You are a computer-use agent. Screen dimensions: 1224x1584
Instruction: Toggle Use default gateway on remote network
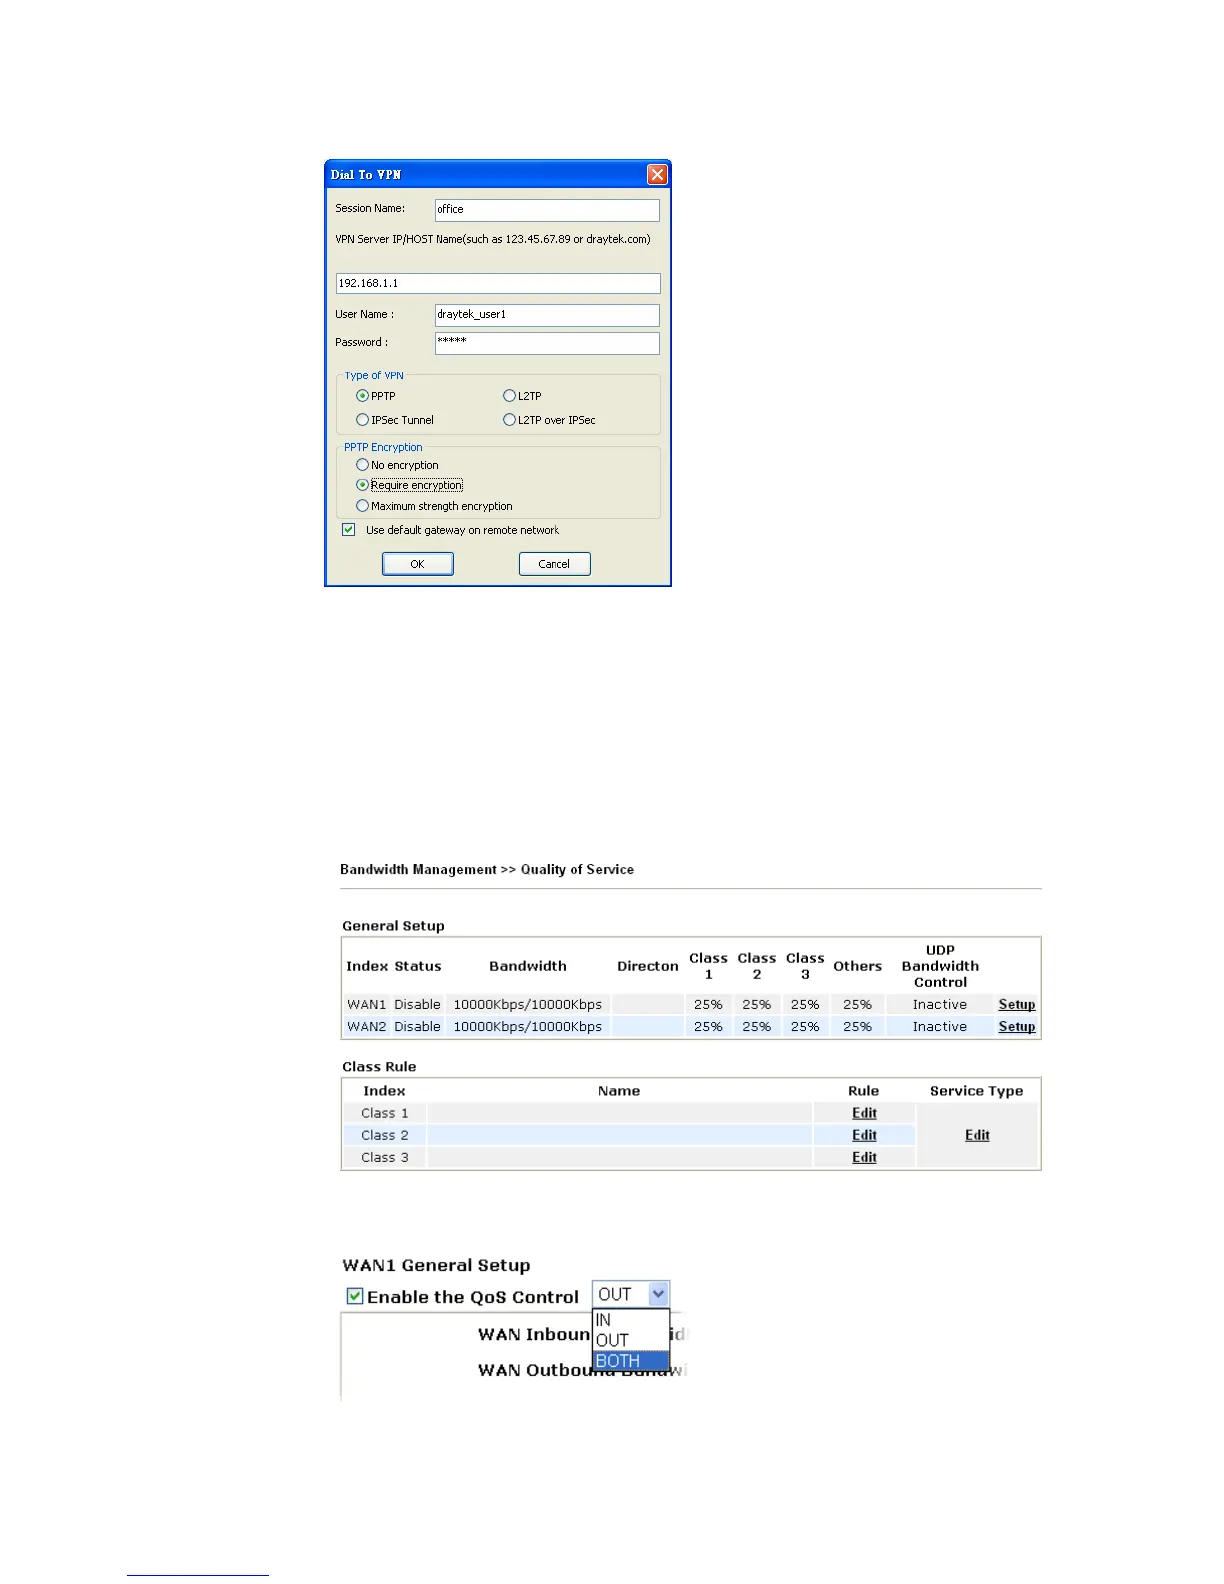pyautogui.click(x=349, y=530)
